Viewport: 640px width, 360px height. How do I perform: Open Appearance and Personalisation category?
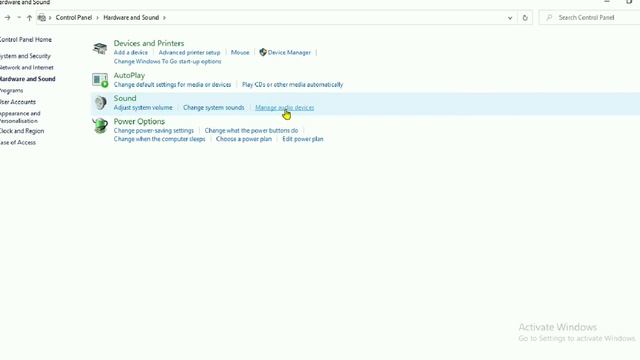[x=20, y=117]
